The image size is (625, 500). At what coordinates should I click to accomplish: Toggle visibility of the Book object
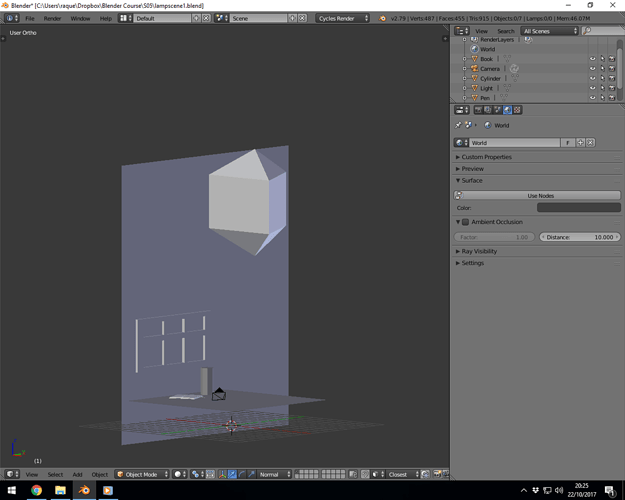(593, 59)
